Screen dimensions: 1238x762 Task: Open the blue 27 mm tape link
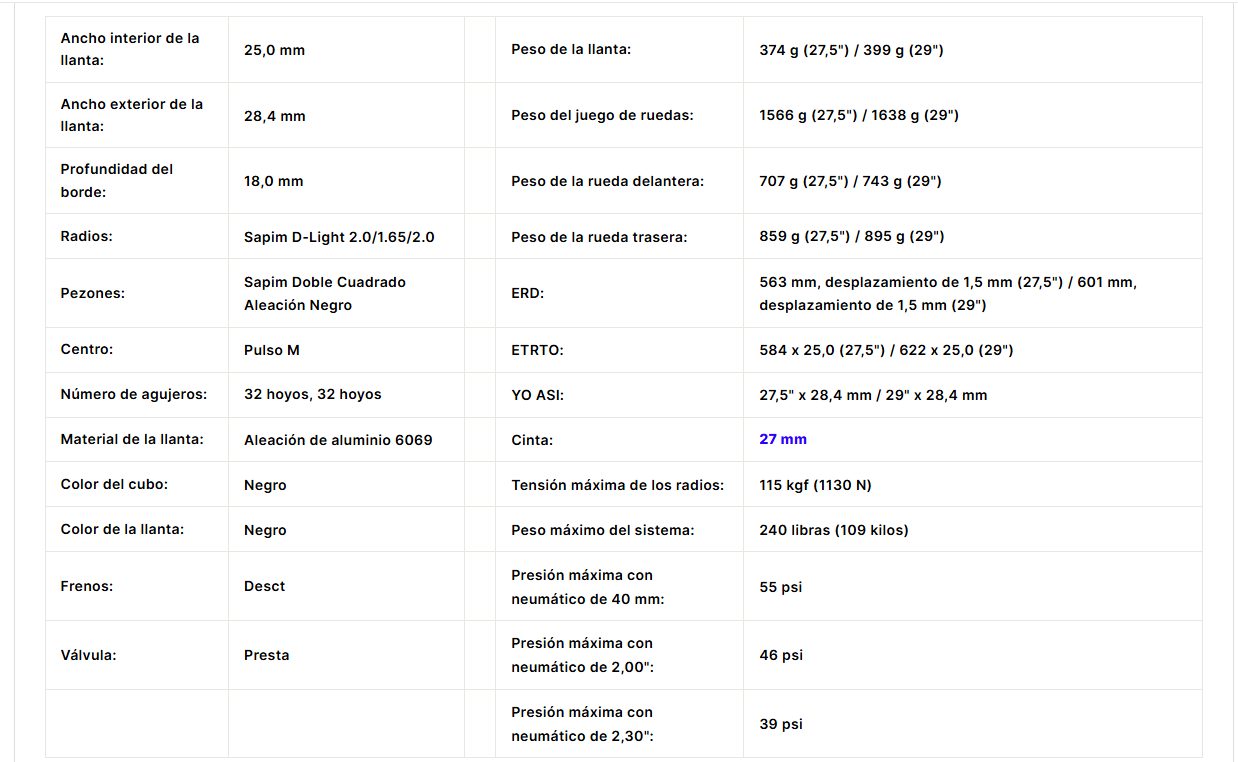pos(783,439)
